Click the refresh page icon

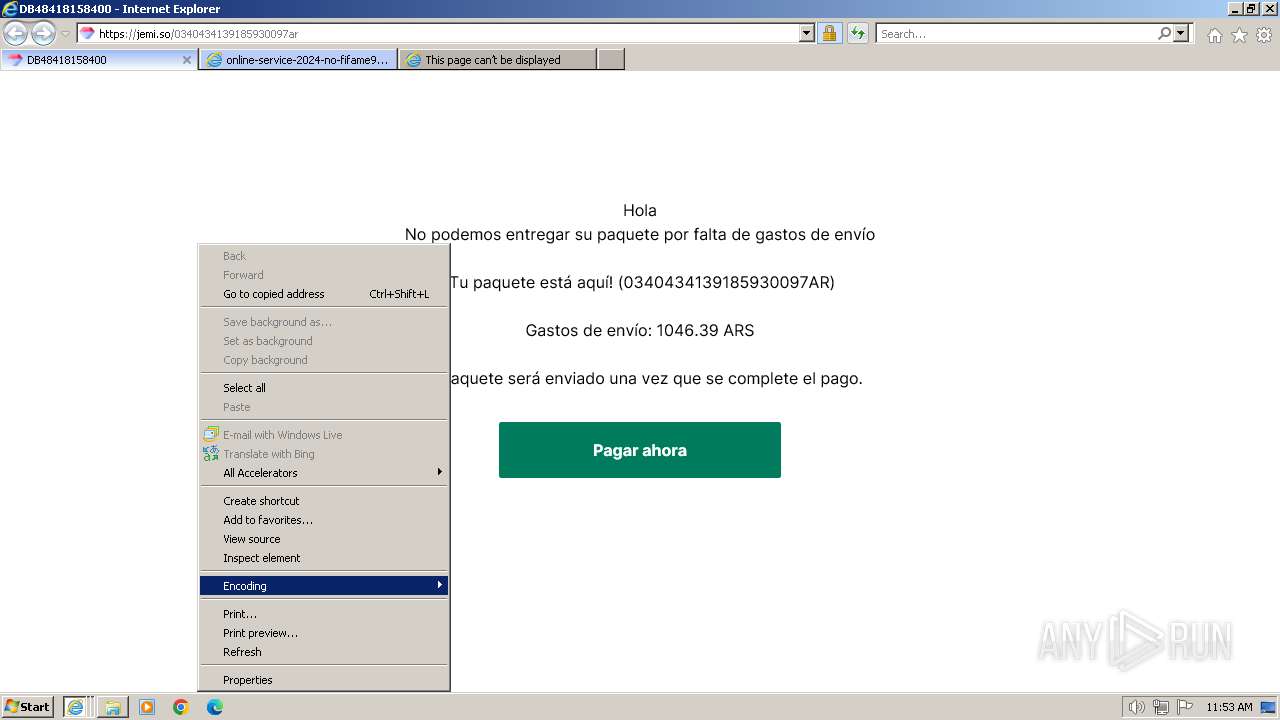pyautogui.click(x=858, y=33)
